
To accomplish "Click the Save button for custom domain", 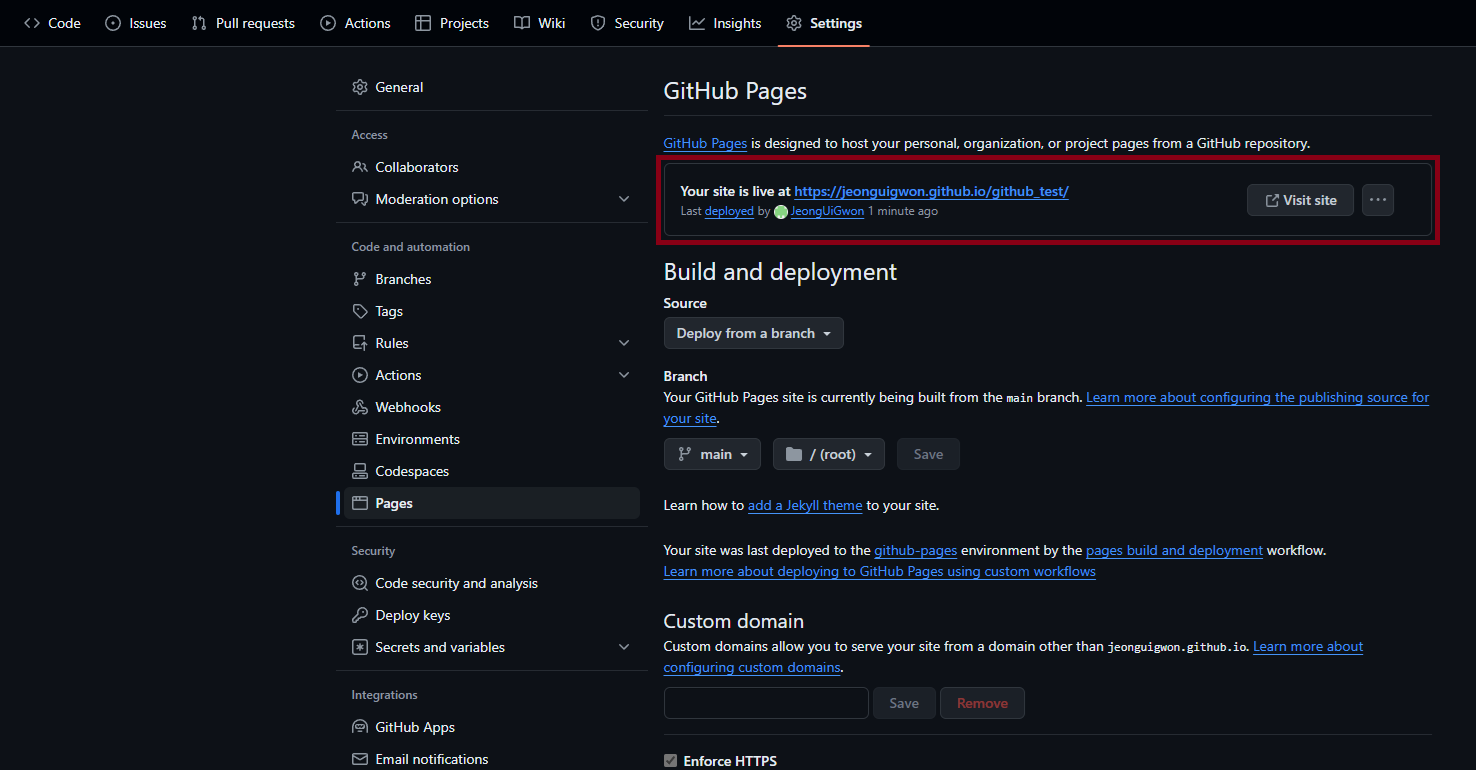I will (x=904, y=703).
